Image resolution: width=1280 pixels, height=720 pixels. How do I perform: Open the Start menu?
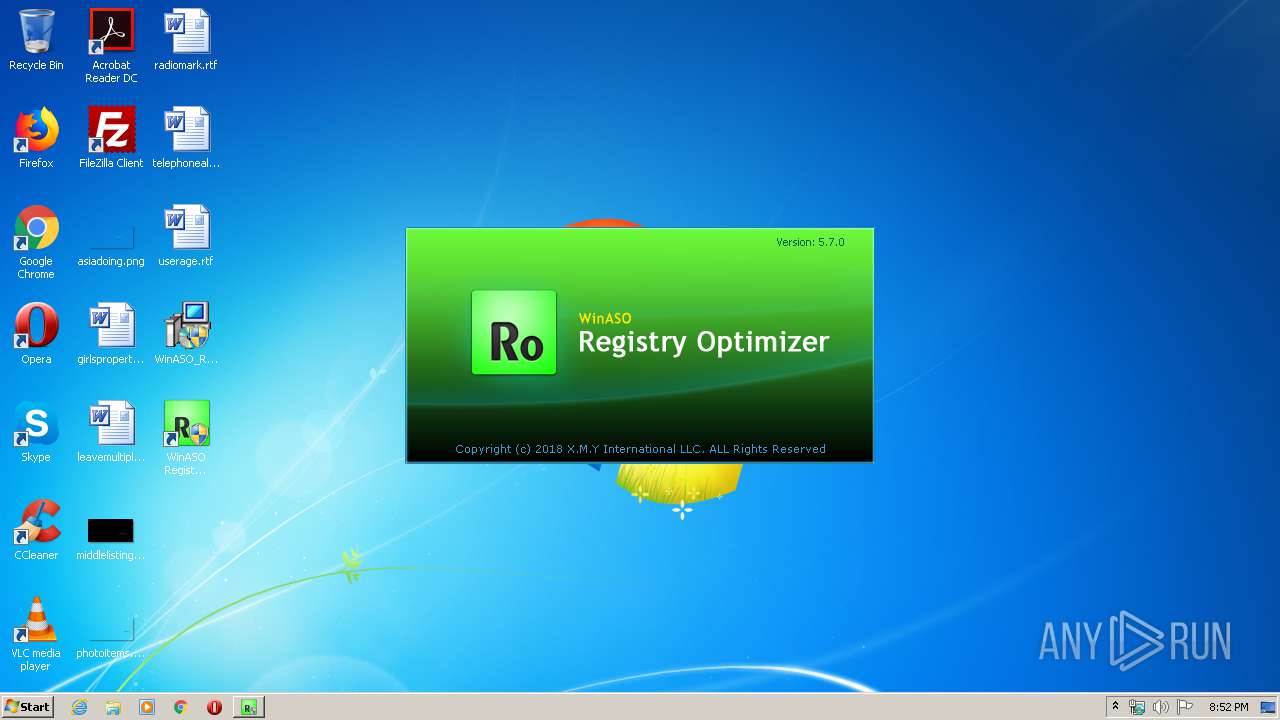pyautogui.click(x=27, y=707)
